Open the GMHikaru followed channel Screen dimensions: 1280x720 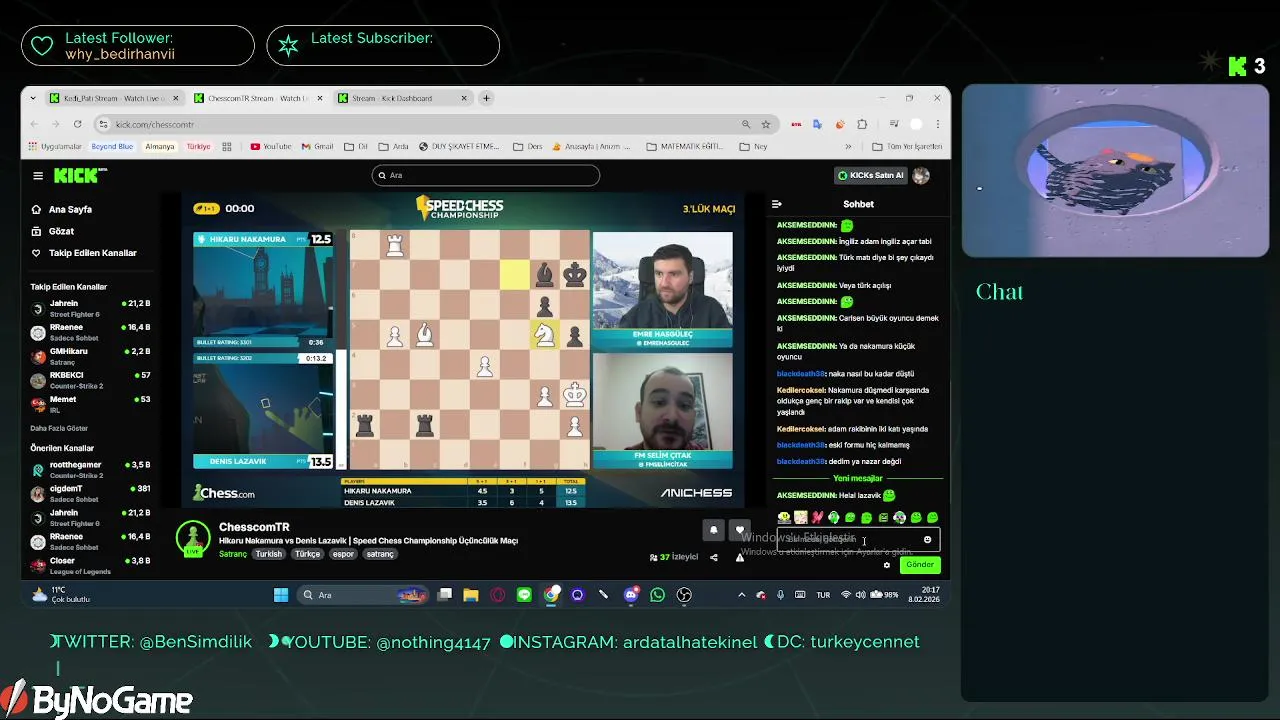[90, 355]
